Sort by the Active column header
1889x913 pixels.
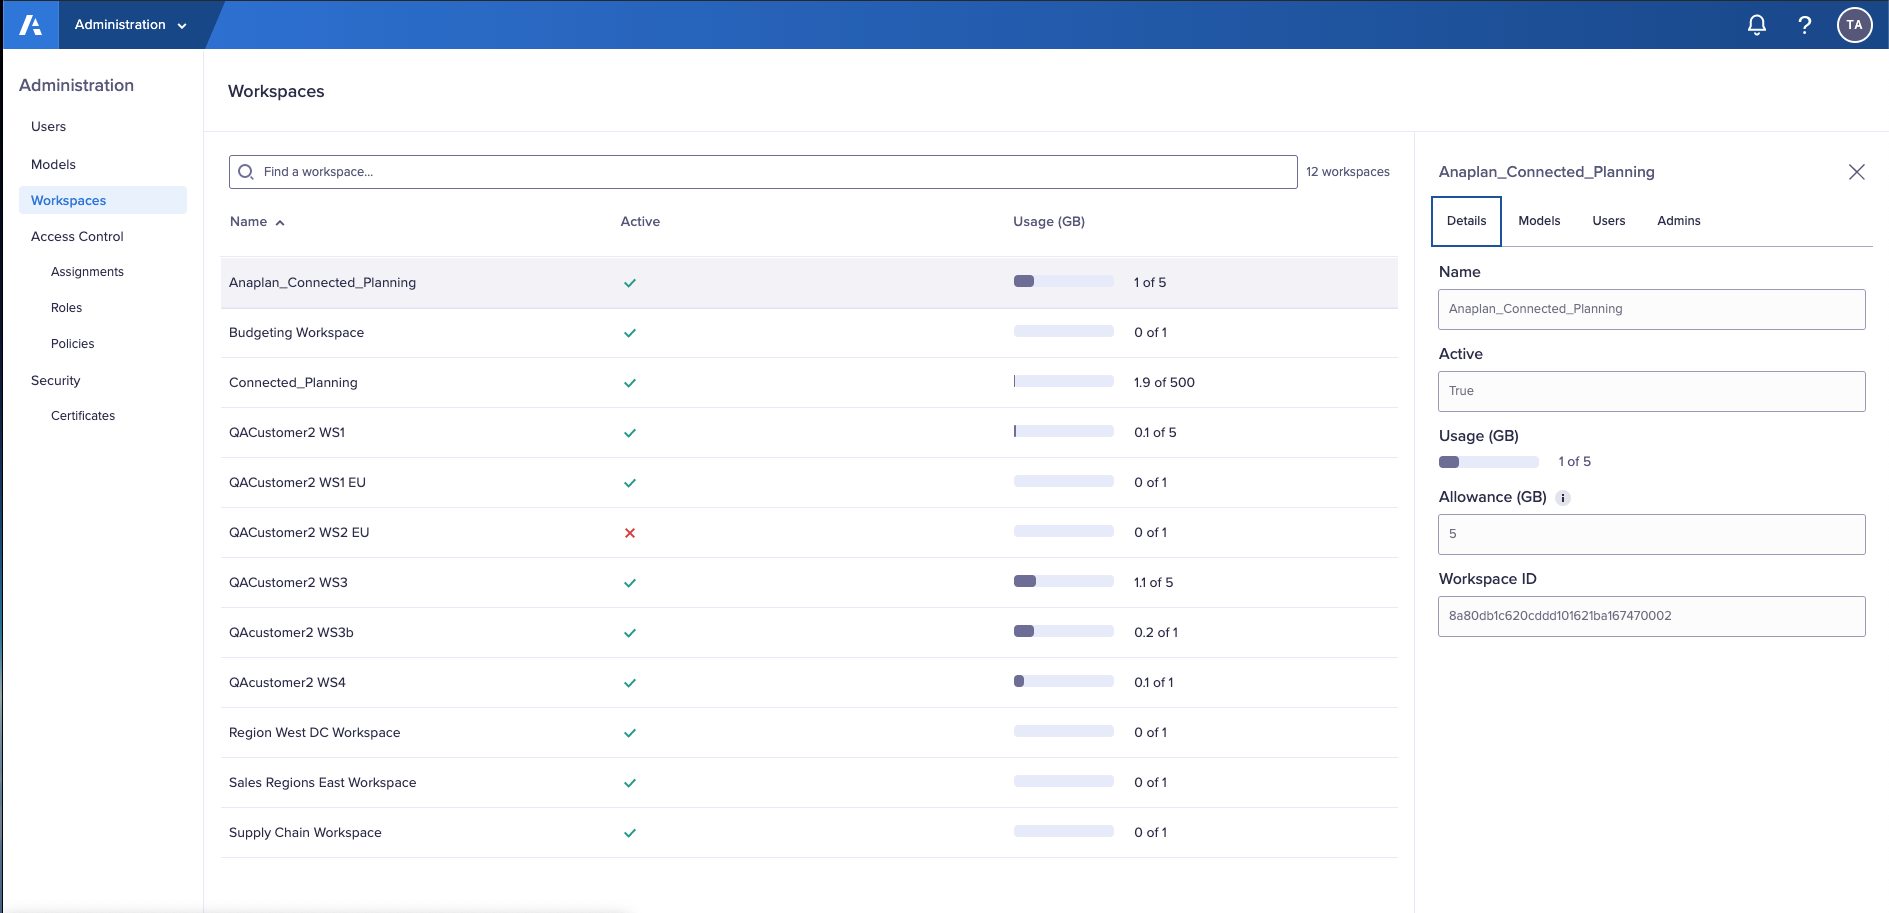pos(640,222)
